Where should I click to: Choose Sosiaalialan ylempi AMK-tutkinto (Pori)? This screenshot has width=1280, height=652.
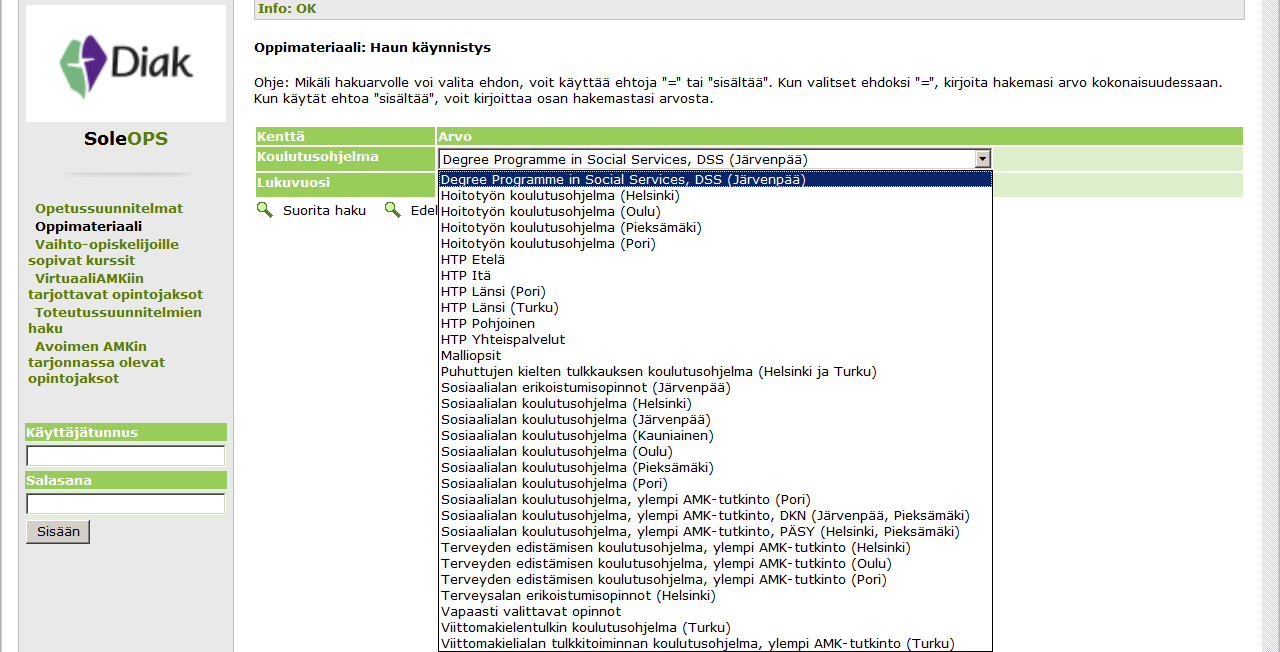click(x=715, y=500)
